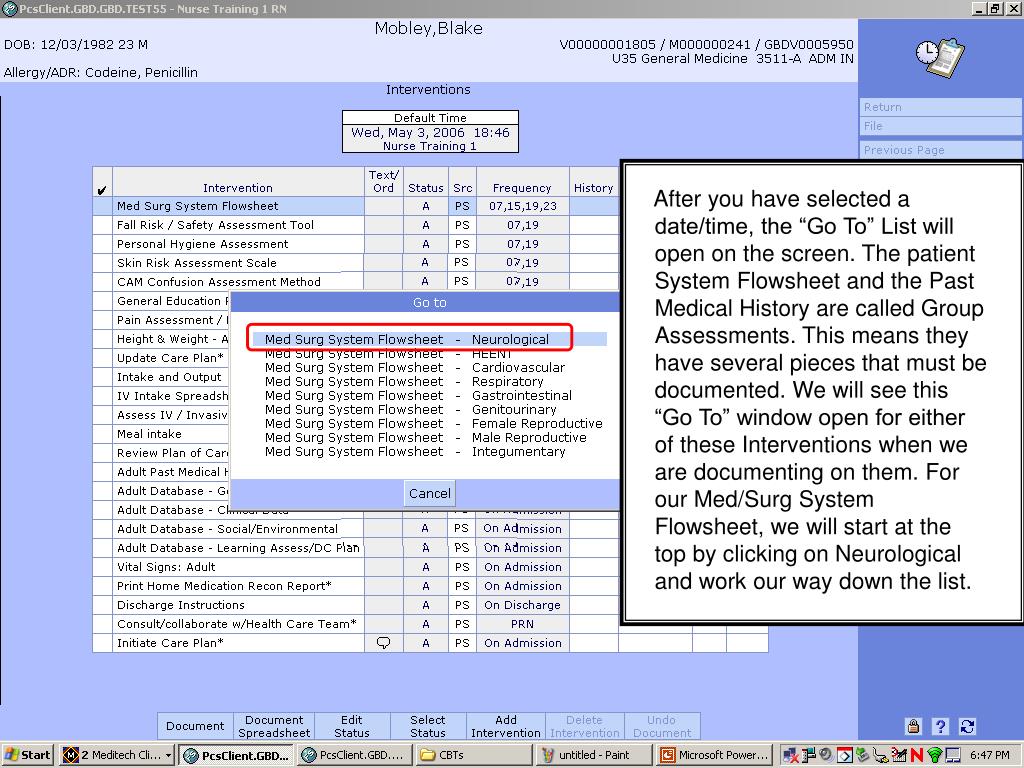
Task: Click the network computers tray icon
Action: (808, 755)
